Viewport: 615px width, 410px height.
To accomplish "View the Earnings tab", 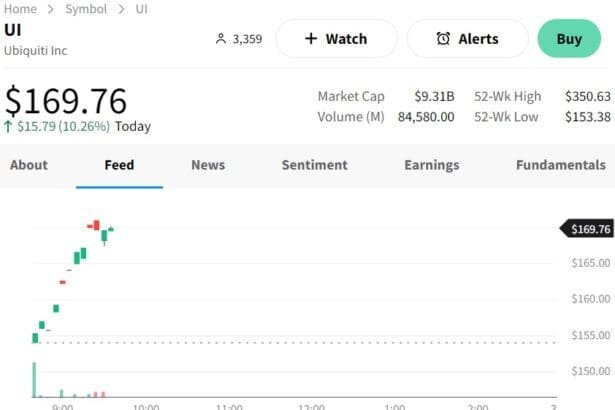I will [431, 165].
